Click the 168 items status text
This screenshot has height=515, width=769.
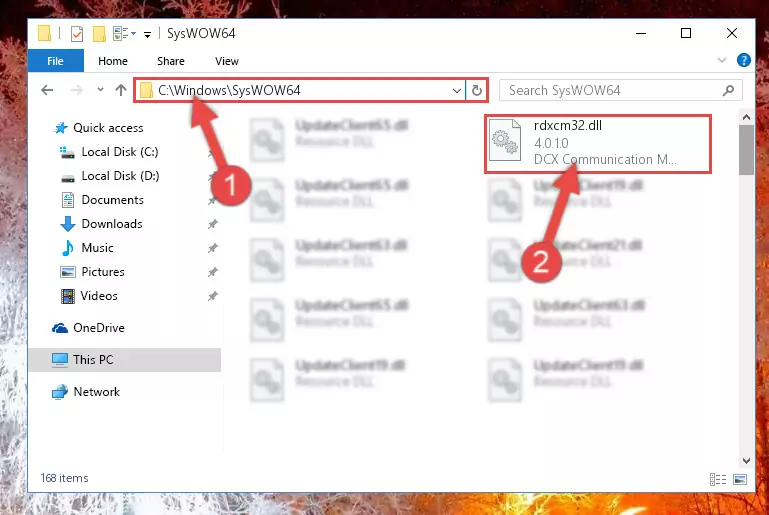click(x=64, y=478)
